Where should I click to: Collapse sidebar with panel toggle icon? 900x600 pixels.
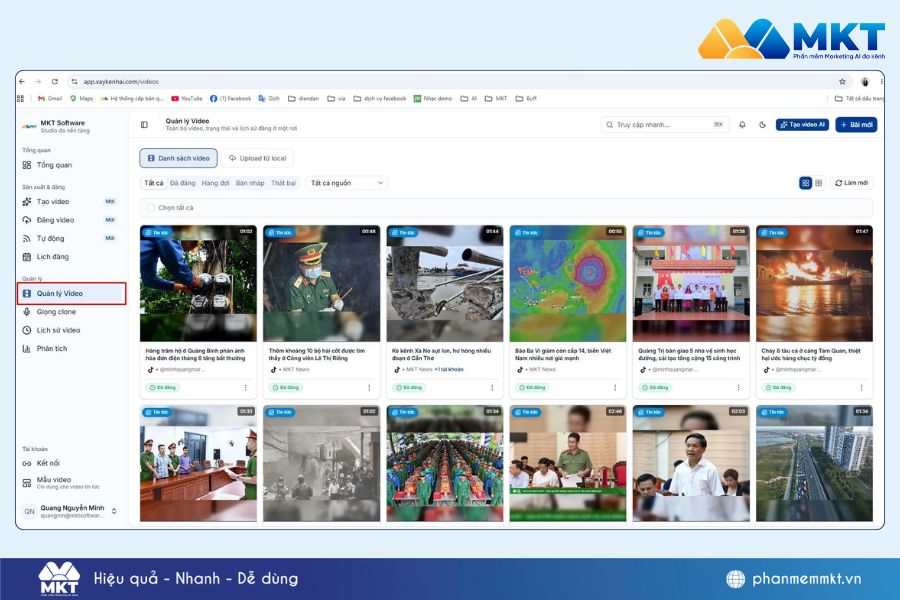[144, 125]
